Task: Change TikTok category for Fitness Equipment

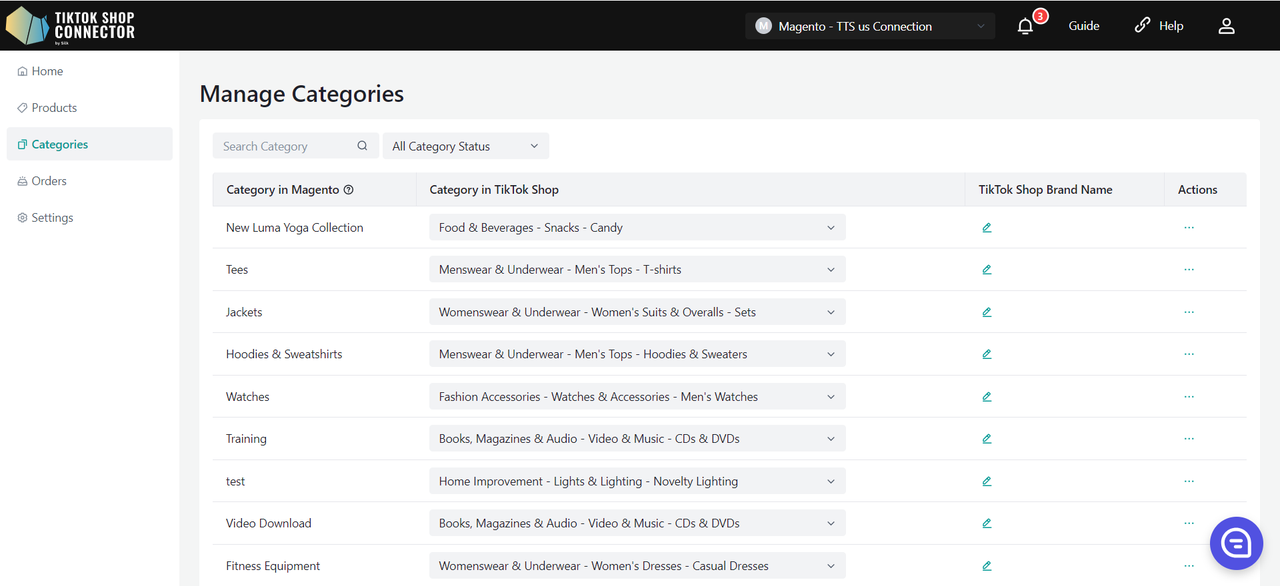Action: [637, 566]
